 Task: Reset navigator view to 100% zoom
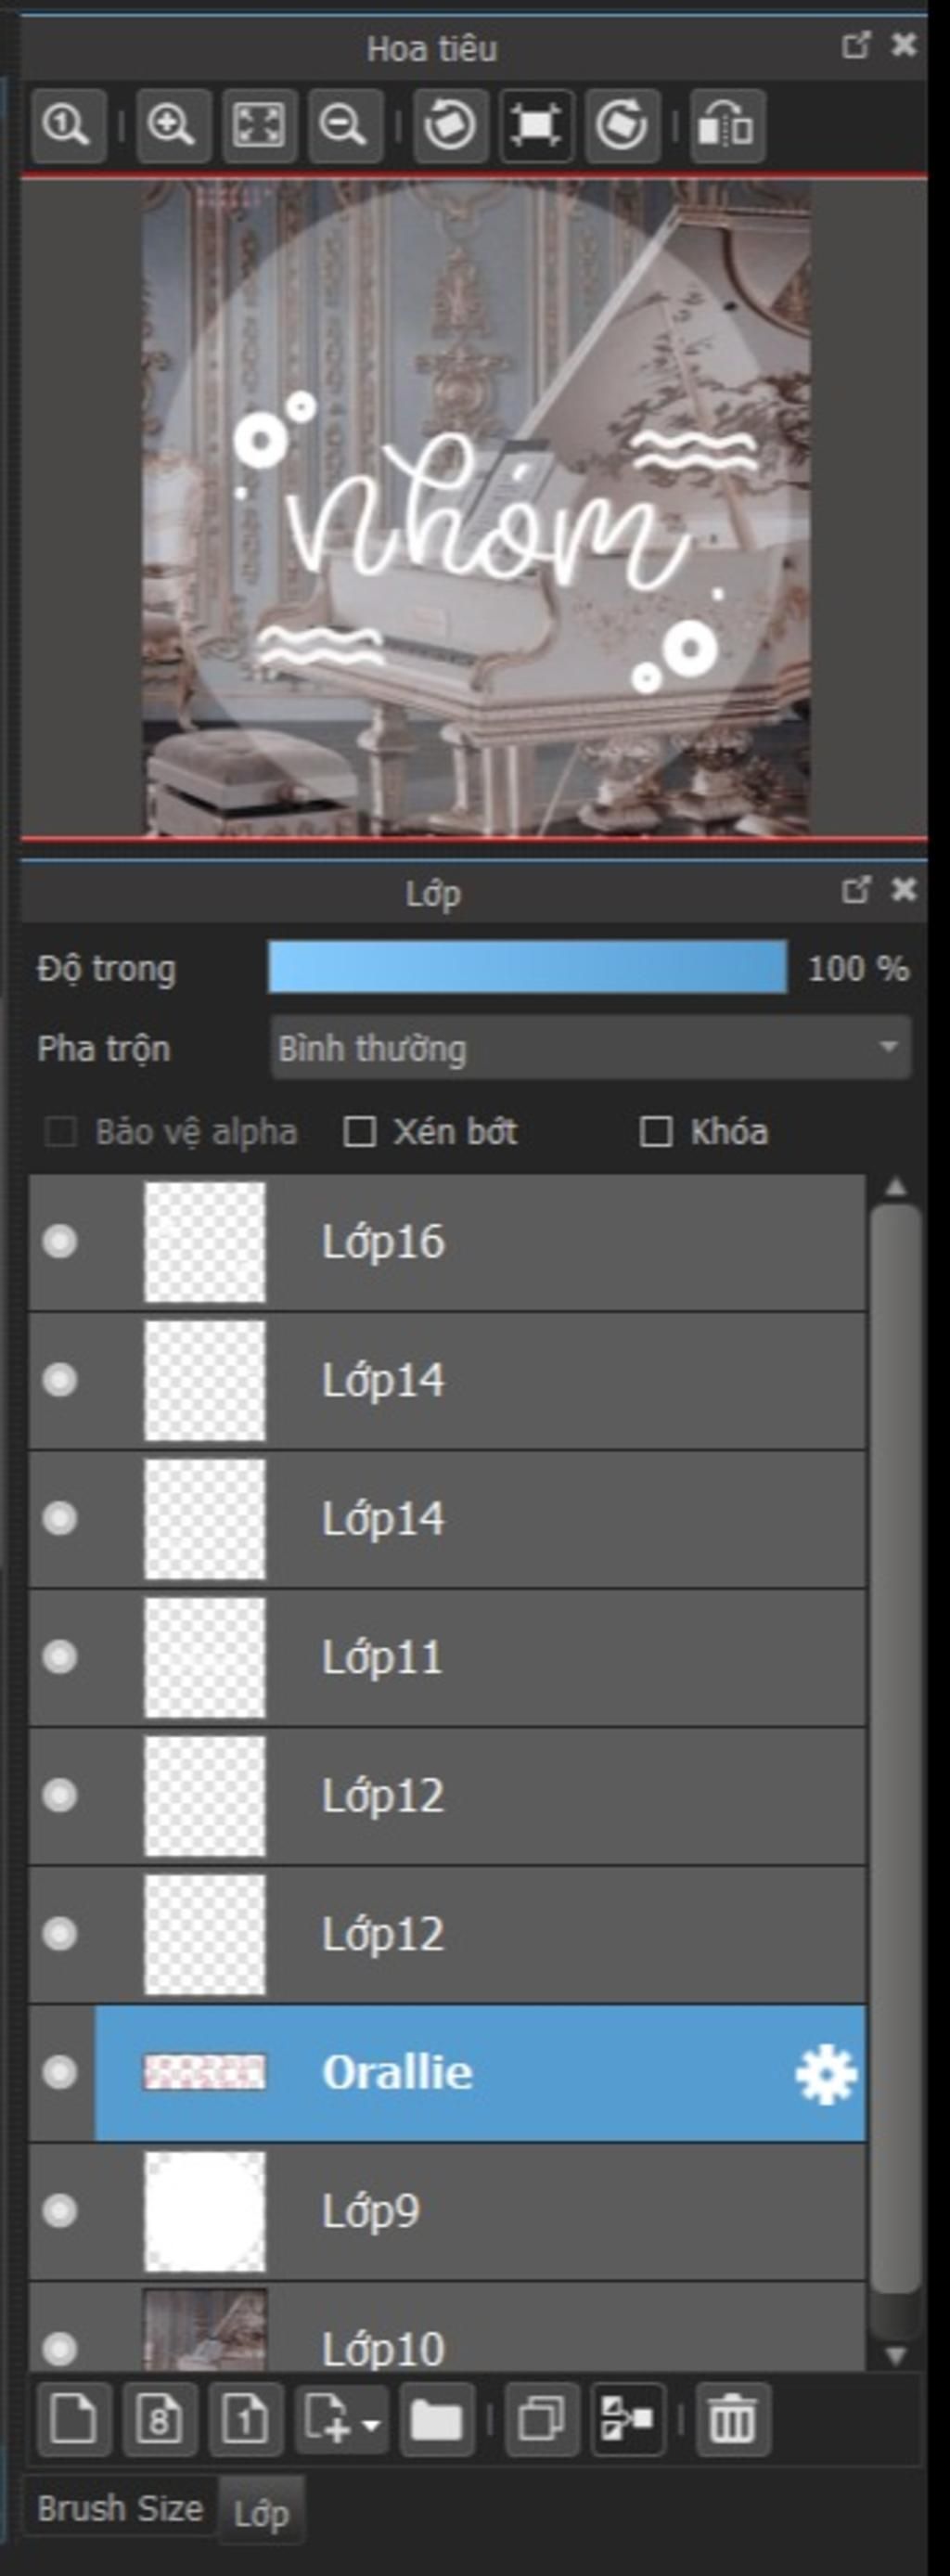pyautogui.click(x=67, y=126)
